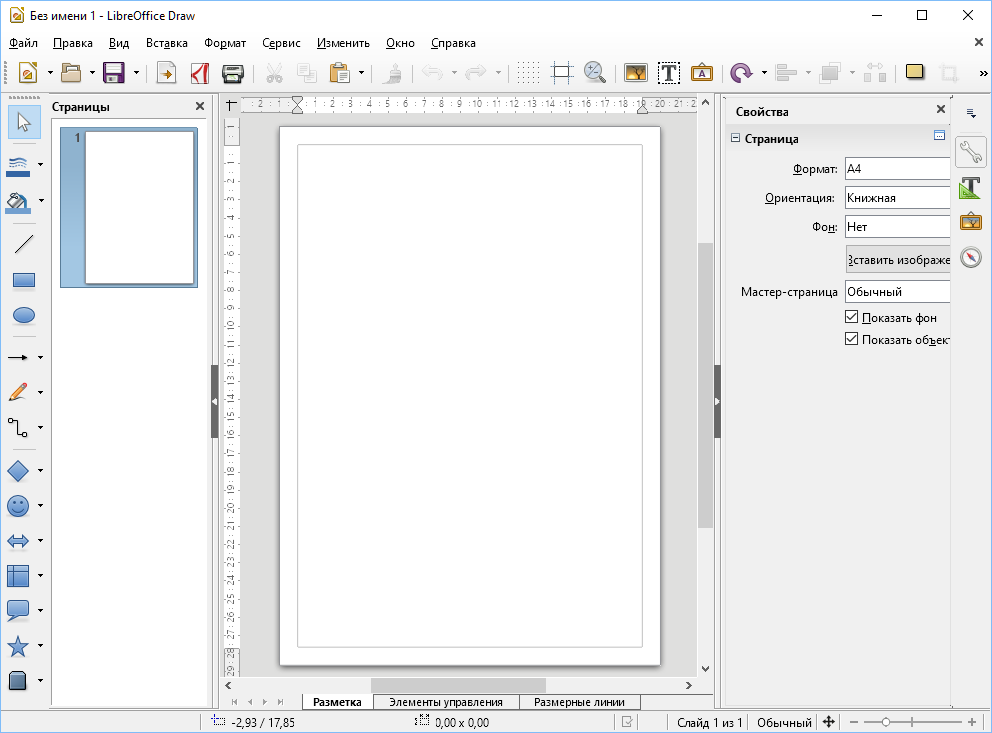The image size is (992, 733).
Task: Close the Страницы panel
Action: click(200, 106)
